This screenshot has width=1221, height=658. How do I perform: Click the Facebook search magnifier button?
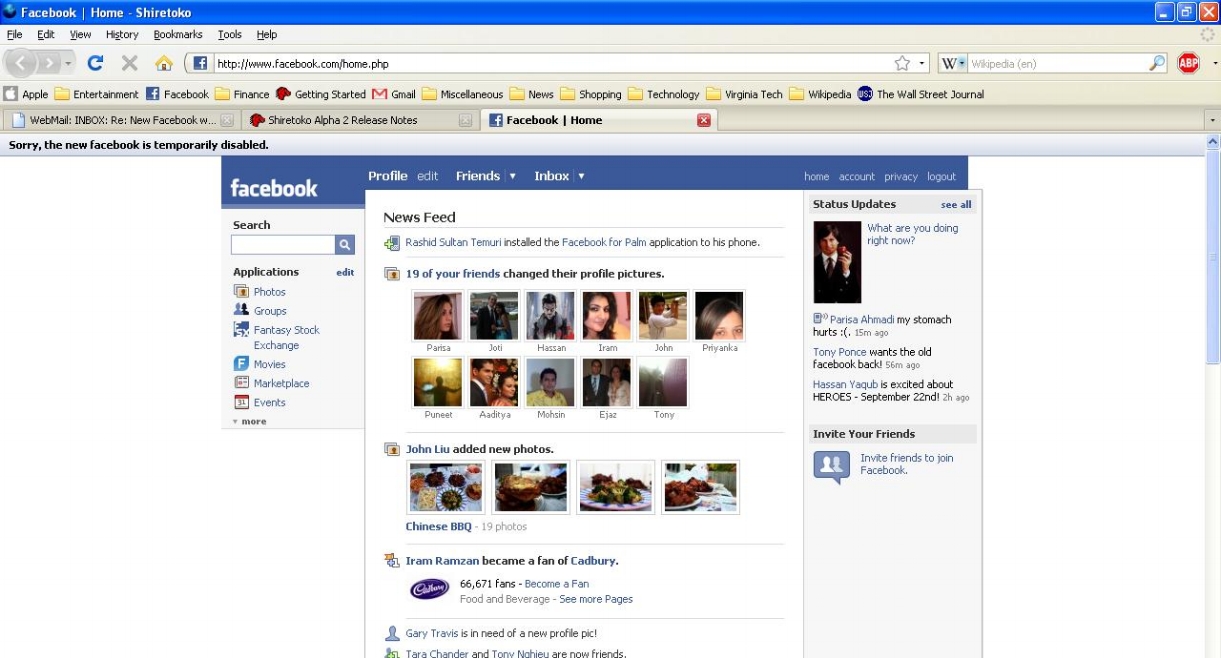point(345,244)
